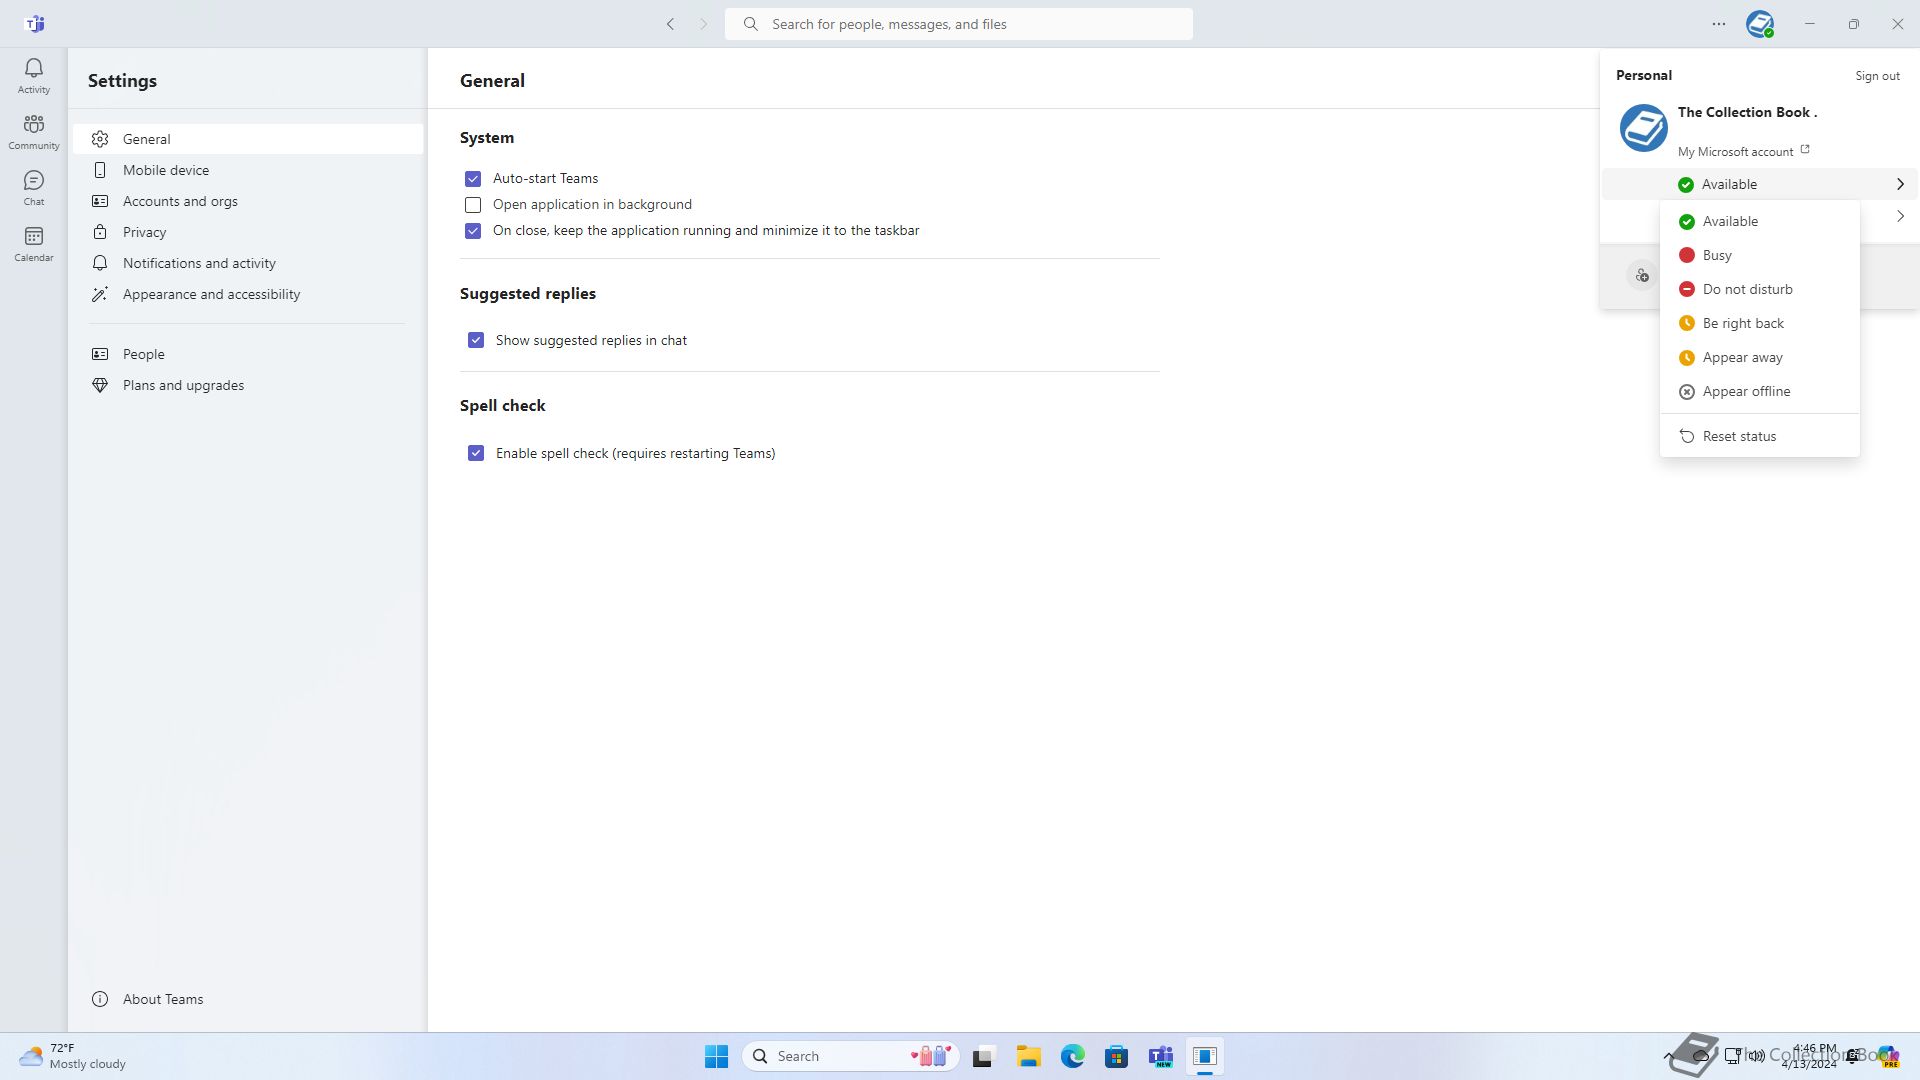
Task: Open the Activity bell icon
Action: (33, 75)
